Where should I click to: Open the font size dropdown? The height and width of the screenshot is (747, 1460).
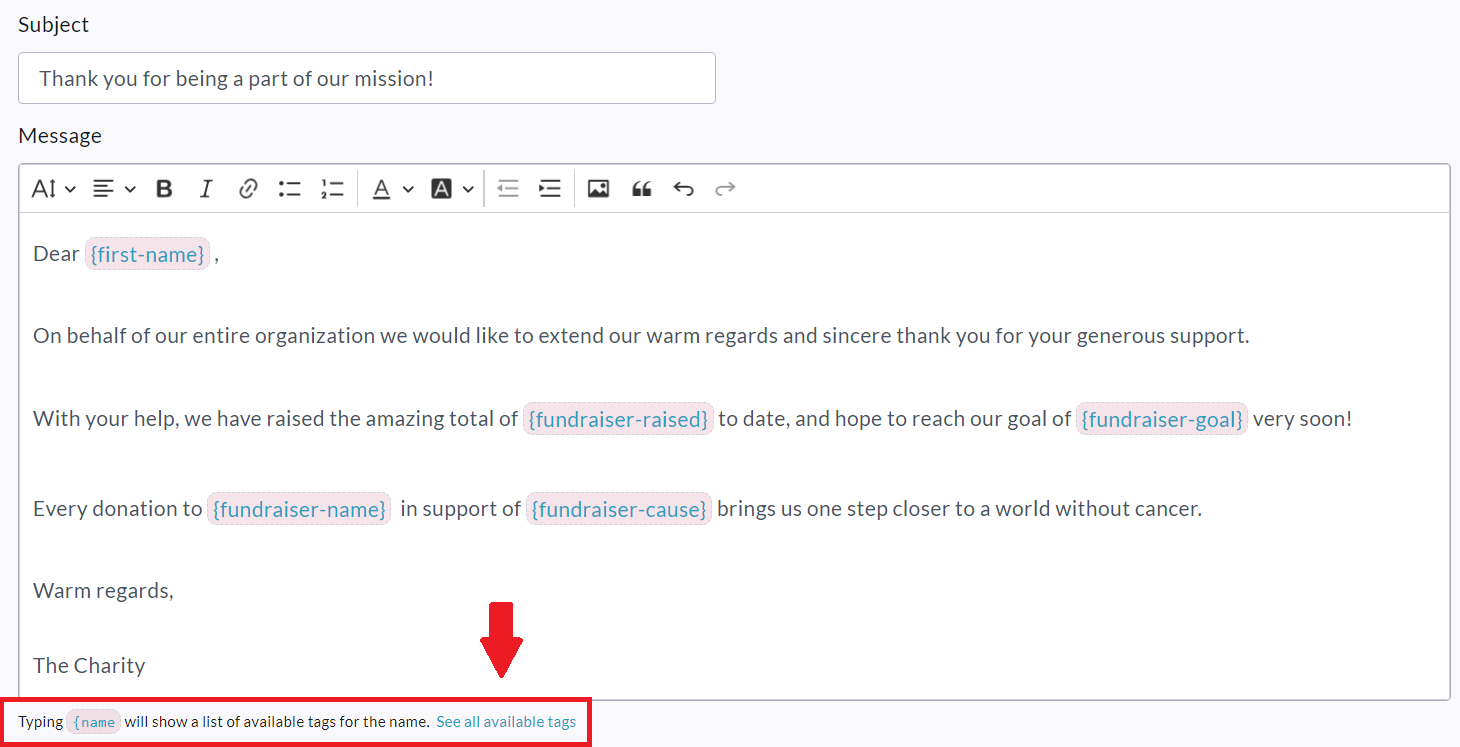[54, 189]
